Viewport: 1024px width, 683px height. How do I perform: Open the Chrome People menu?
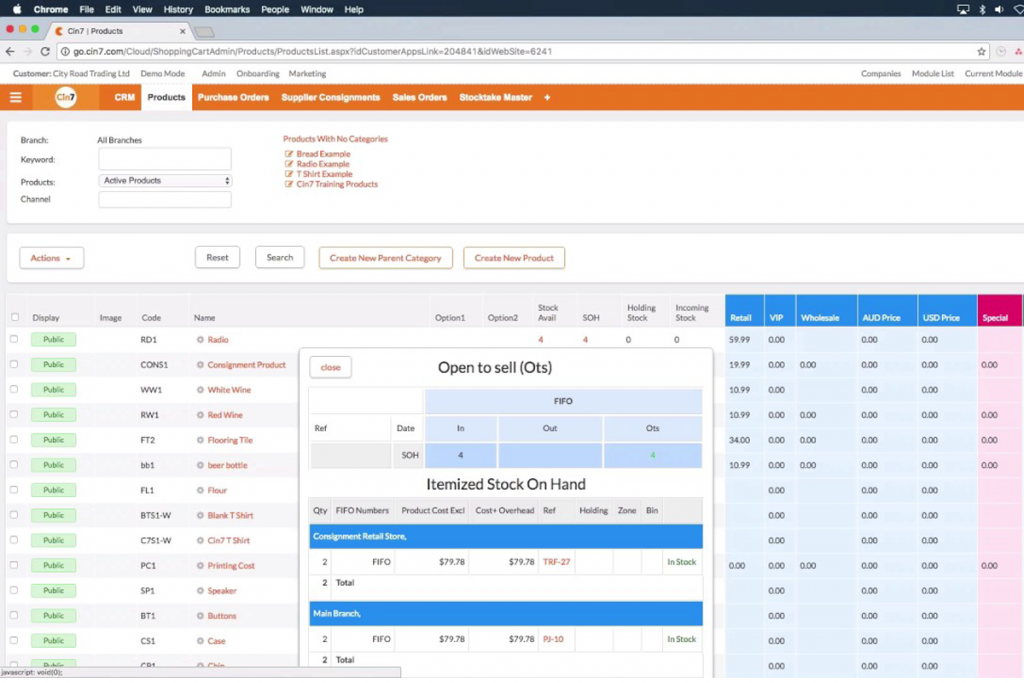click(274, 9)
